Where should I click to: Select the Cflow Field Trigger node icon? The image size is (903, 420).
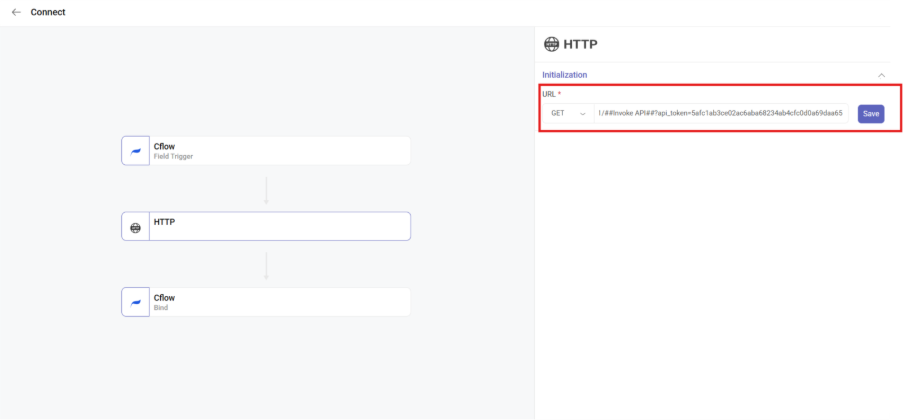point(135,151)
